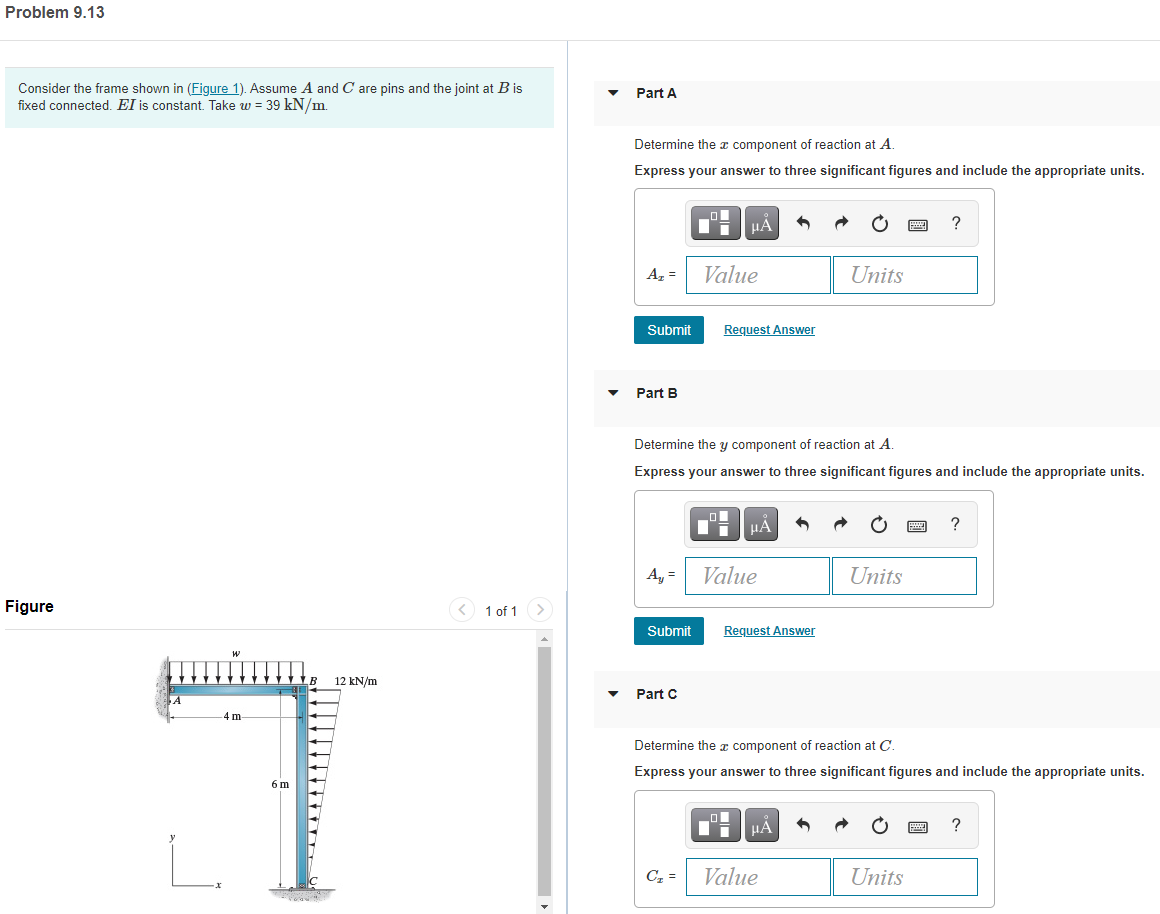This screenshot has width=1160, height=914.
Task: Open templates palette in Part A toolbar
Action: [715, 223]
